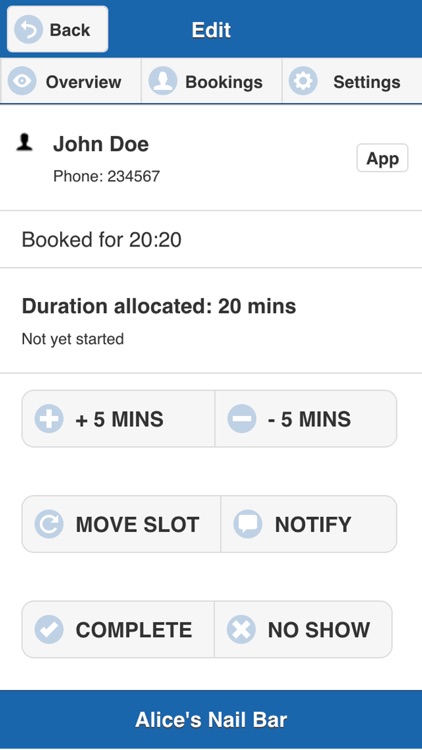Click the person icon beside Bookings

(163, 81)
